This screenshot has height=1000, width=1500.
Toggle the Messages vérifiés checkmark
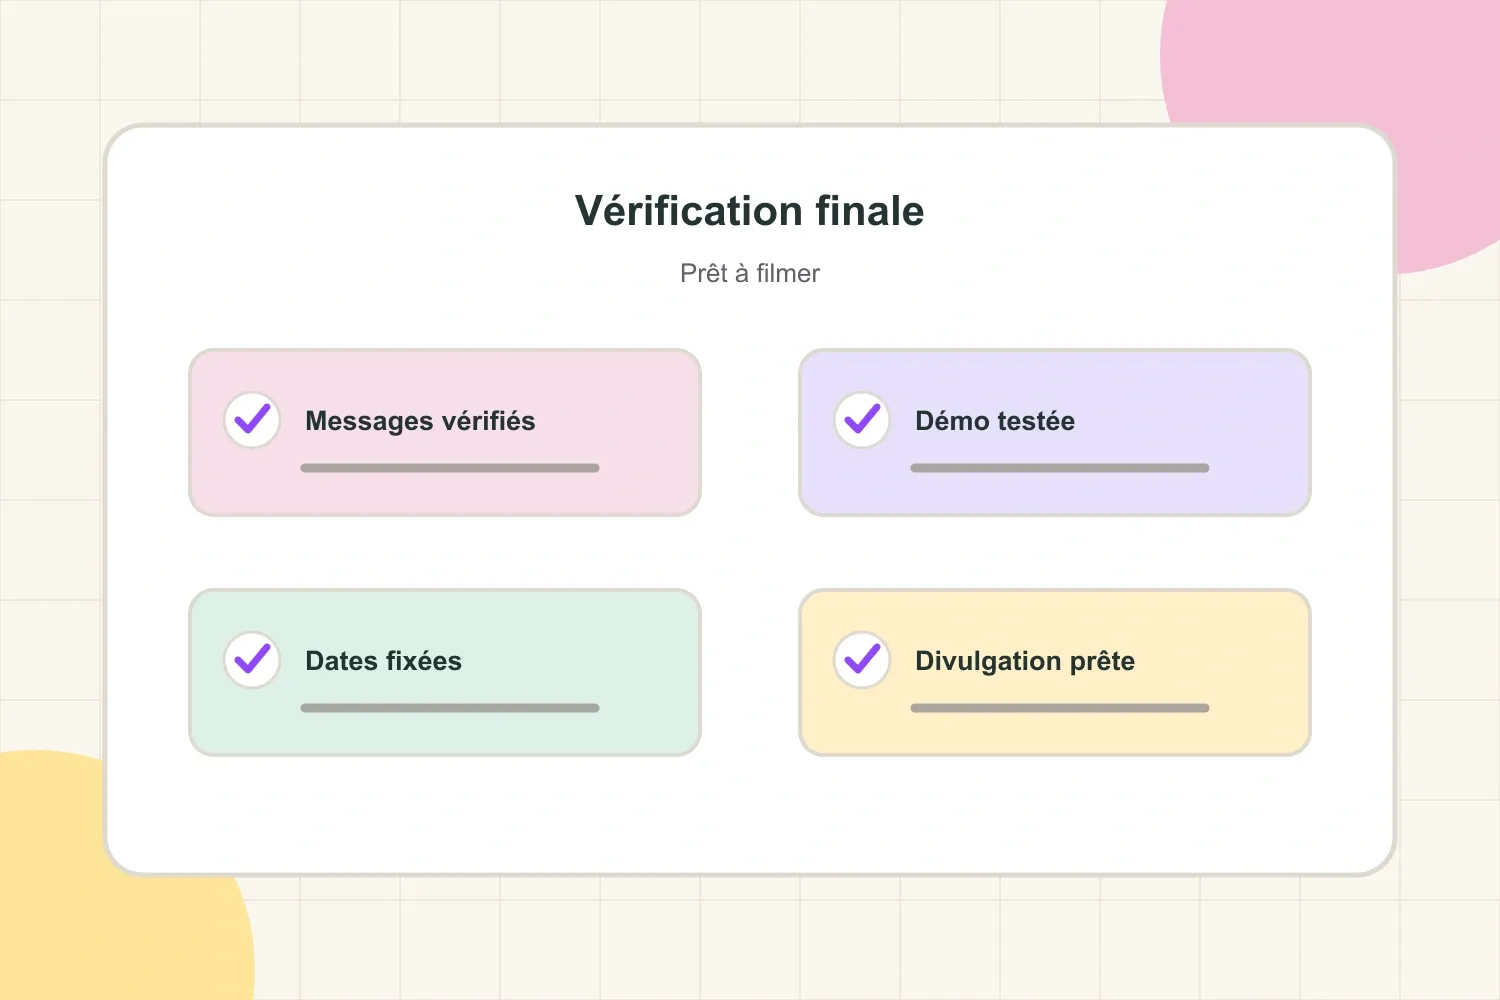(252, 420)
